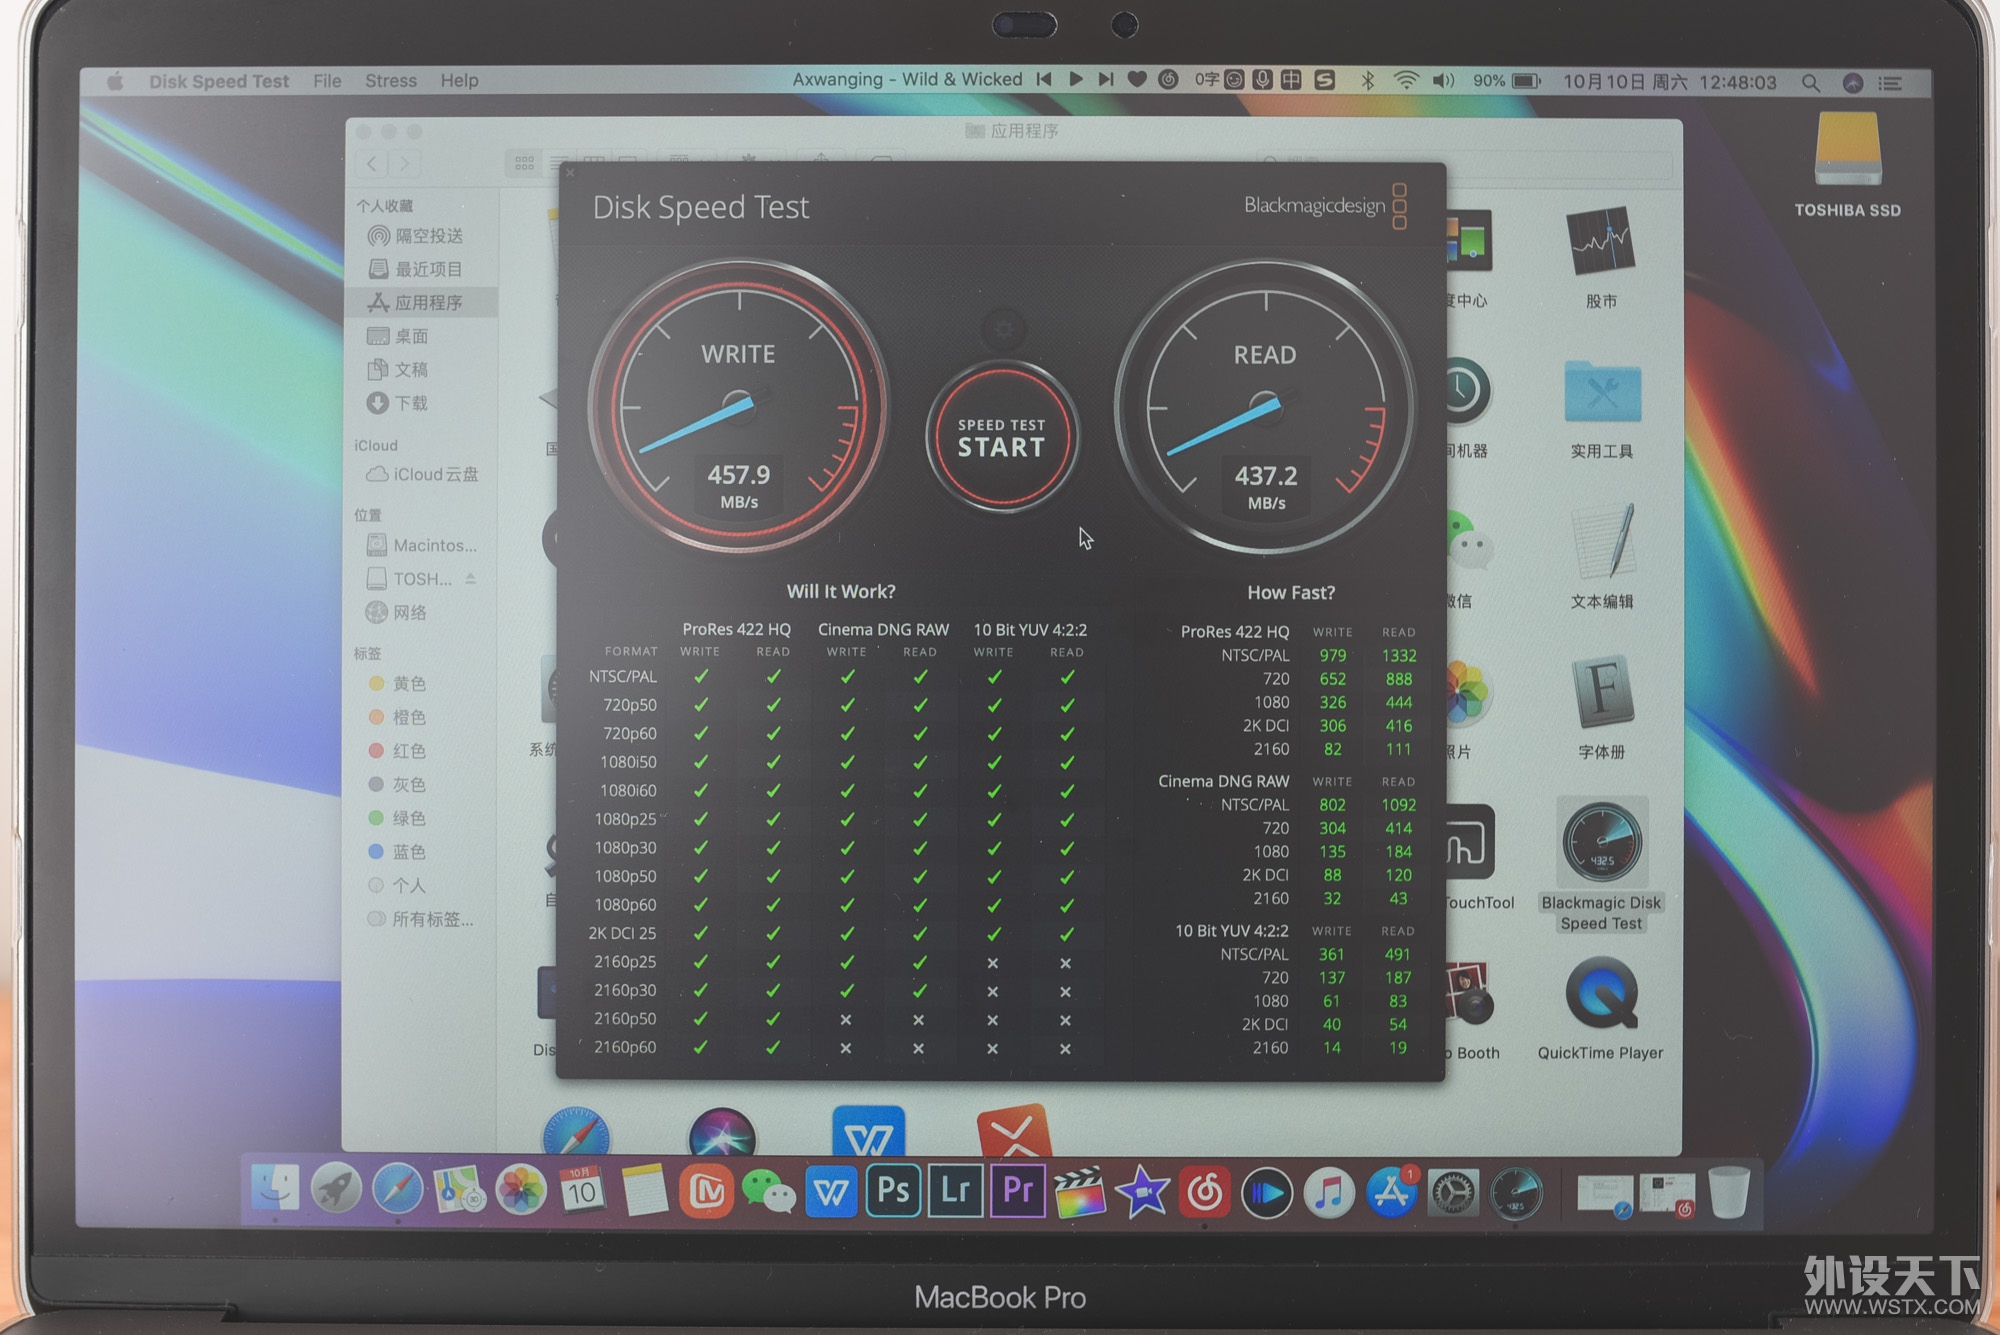Open the File menu
2000x1335 pixels.
(327, 81)
